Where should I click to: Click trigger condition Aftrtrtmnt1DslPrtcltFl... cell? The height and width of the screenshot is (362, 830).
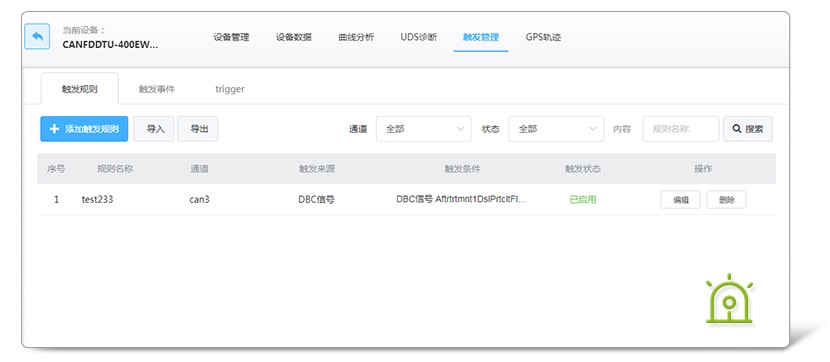pos(462,200)
